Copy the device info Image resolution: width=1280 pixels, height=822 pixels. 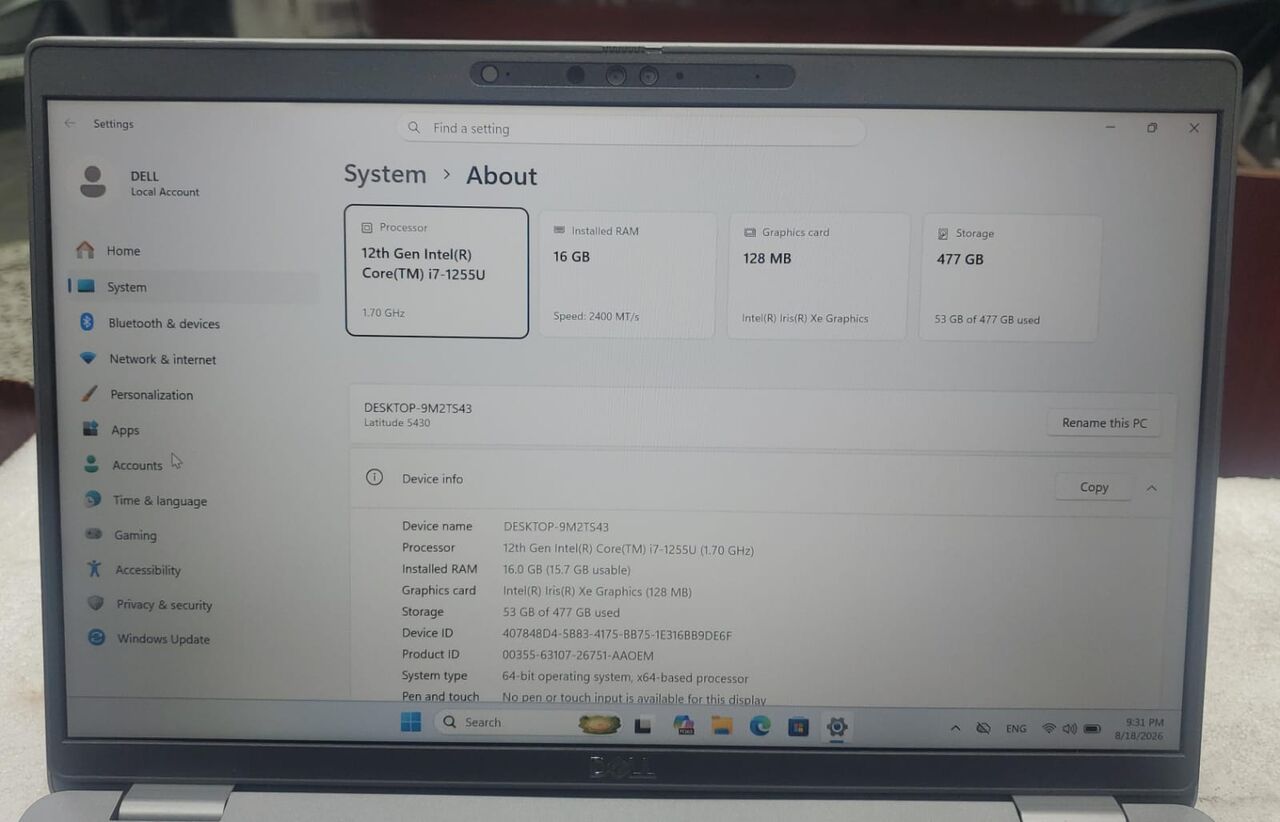1093,487
